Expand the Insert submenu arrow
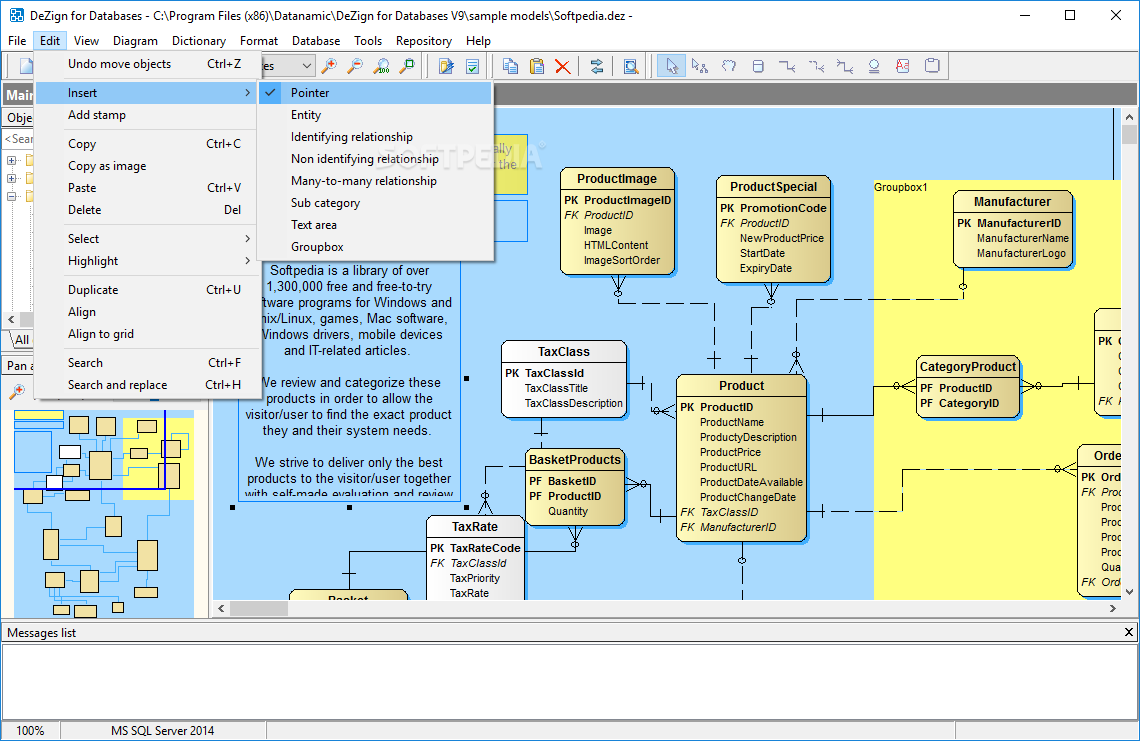 (247, 93)
